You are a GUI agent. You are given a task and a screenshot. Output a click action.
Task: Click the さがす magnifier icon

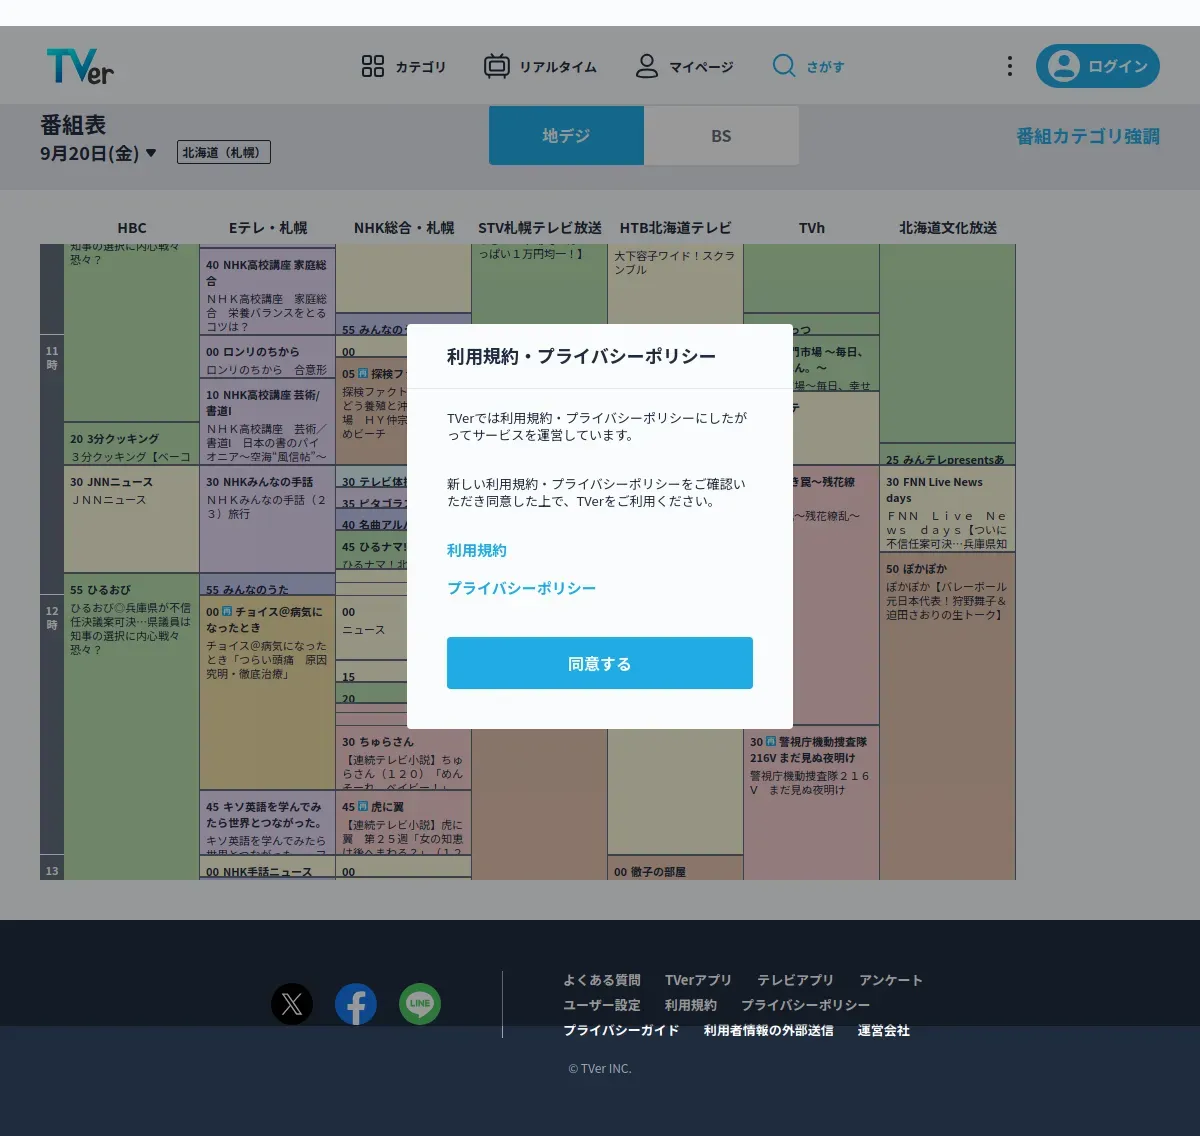(x=784, y=66)
